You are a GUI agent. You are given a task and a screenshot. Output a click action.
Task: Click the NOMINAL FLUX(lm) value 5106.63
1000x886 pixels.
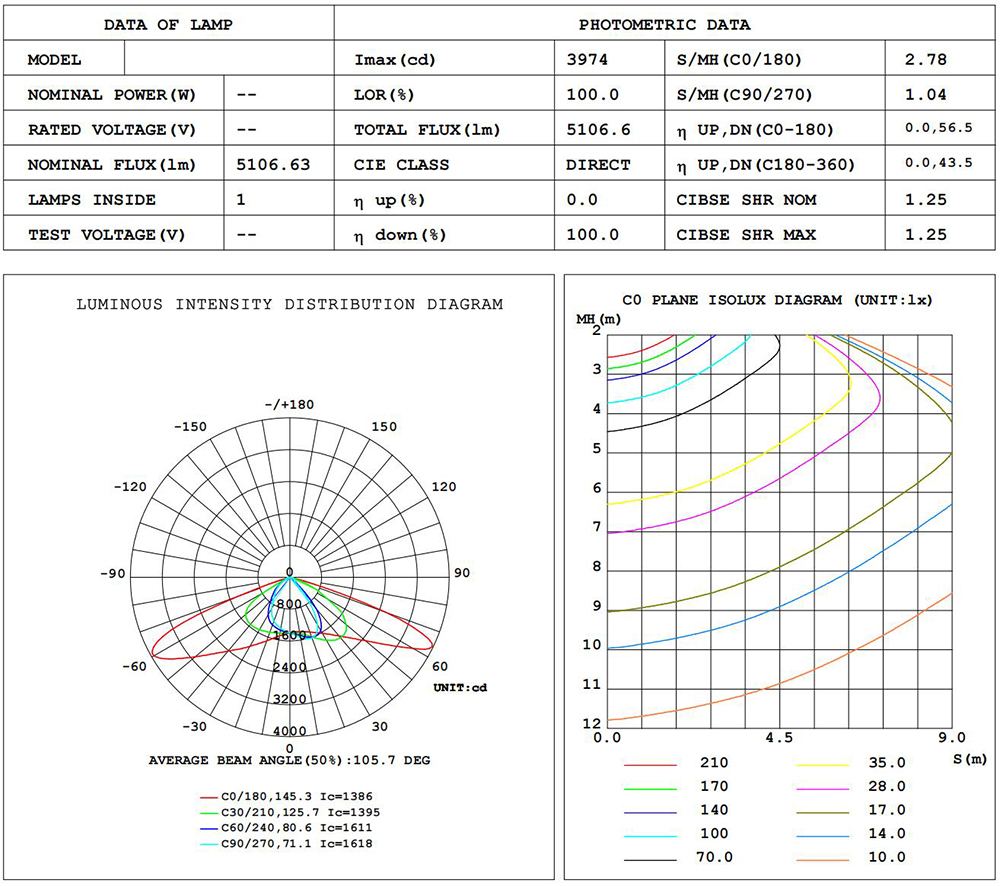pyautogui.click(x=273, y=165)
